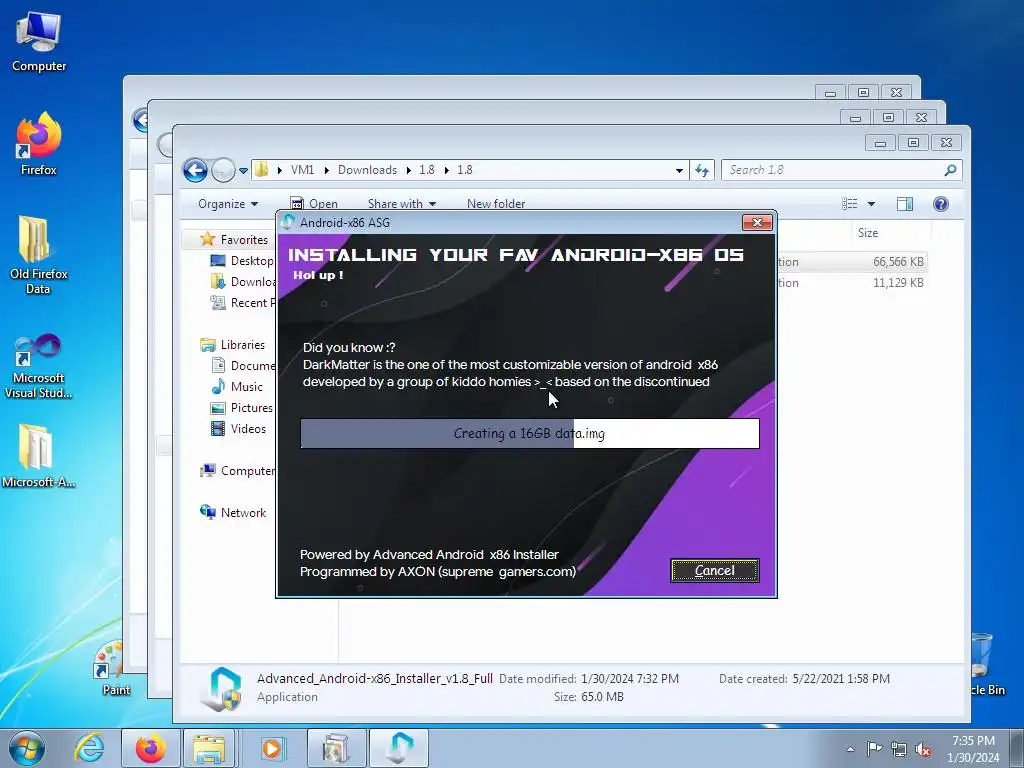Click the search magnifier icon
The width and height of the screenshot is (1024, 768).
coord(950,170)
